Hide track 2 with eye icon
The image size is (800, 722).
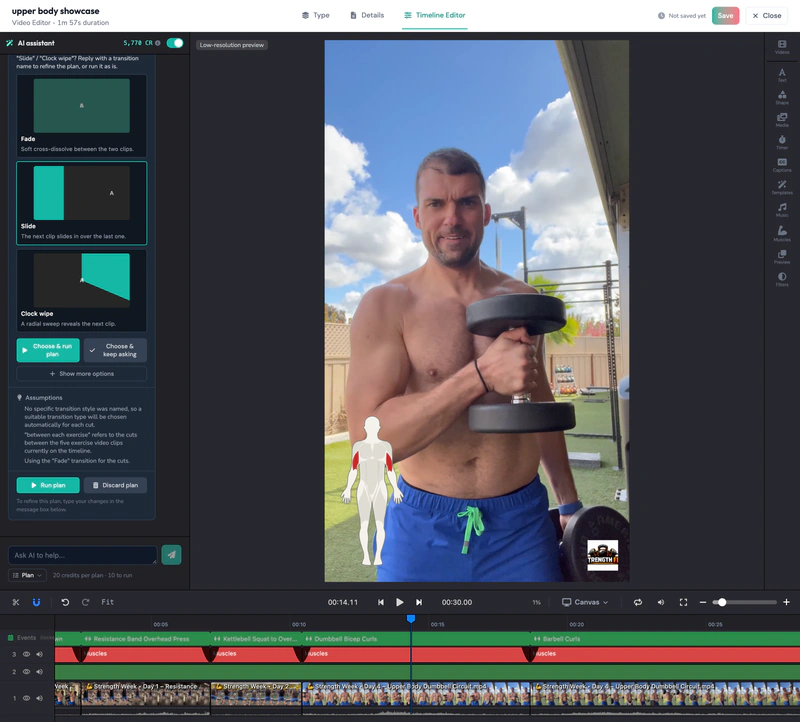coord(26,671)
